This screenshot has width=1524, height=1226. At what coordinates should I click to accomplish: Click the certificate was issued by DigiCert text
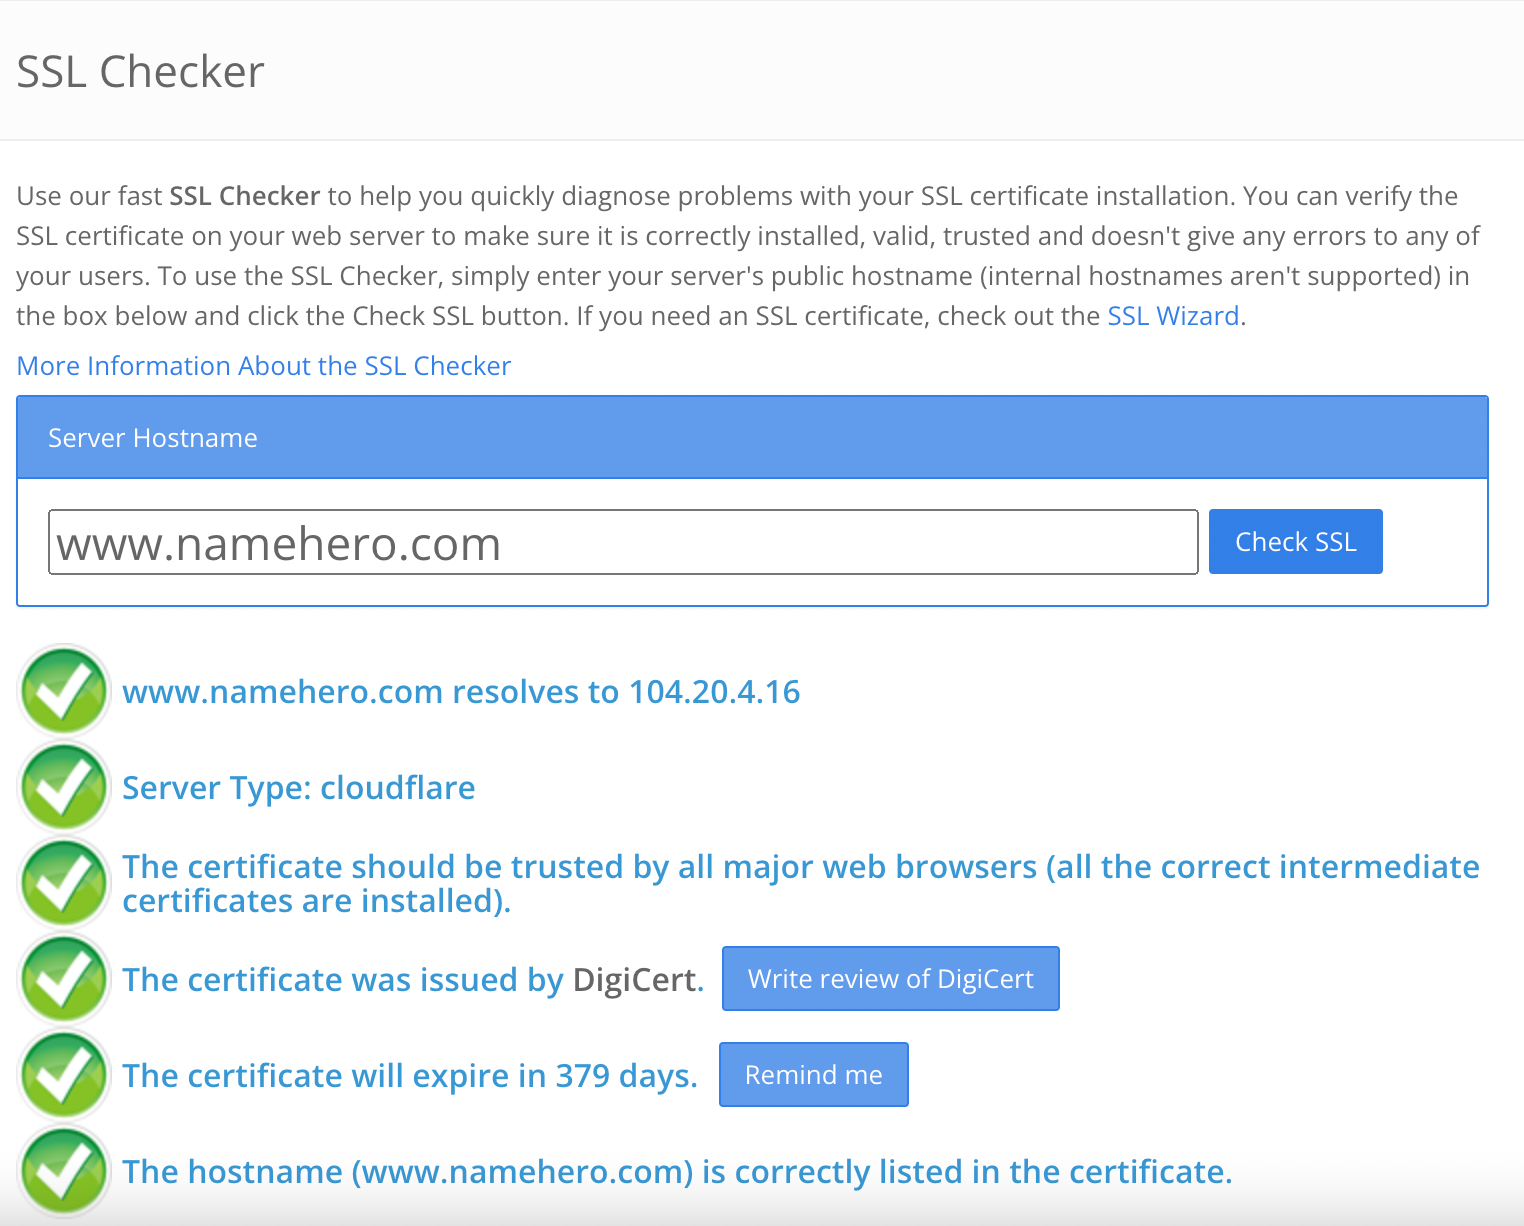tap(413, 980)
